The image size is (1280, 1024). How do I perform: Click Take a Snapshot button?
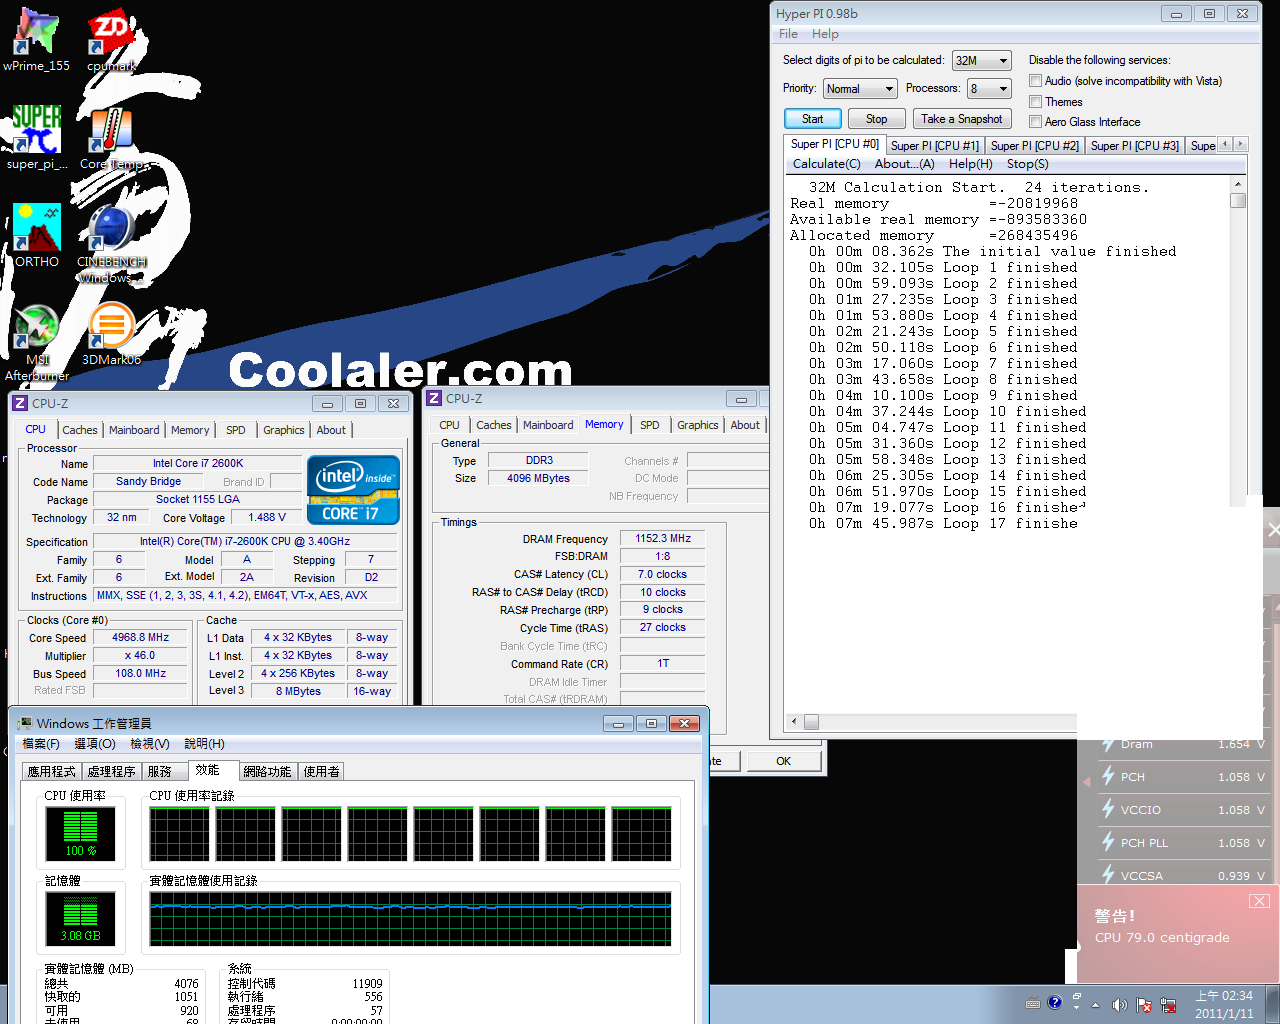pyautogui.click(x=962, y=119)
